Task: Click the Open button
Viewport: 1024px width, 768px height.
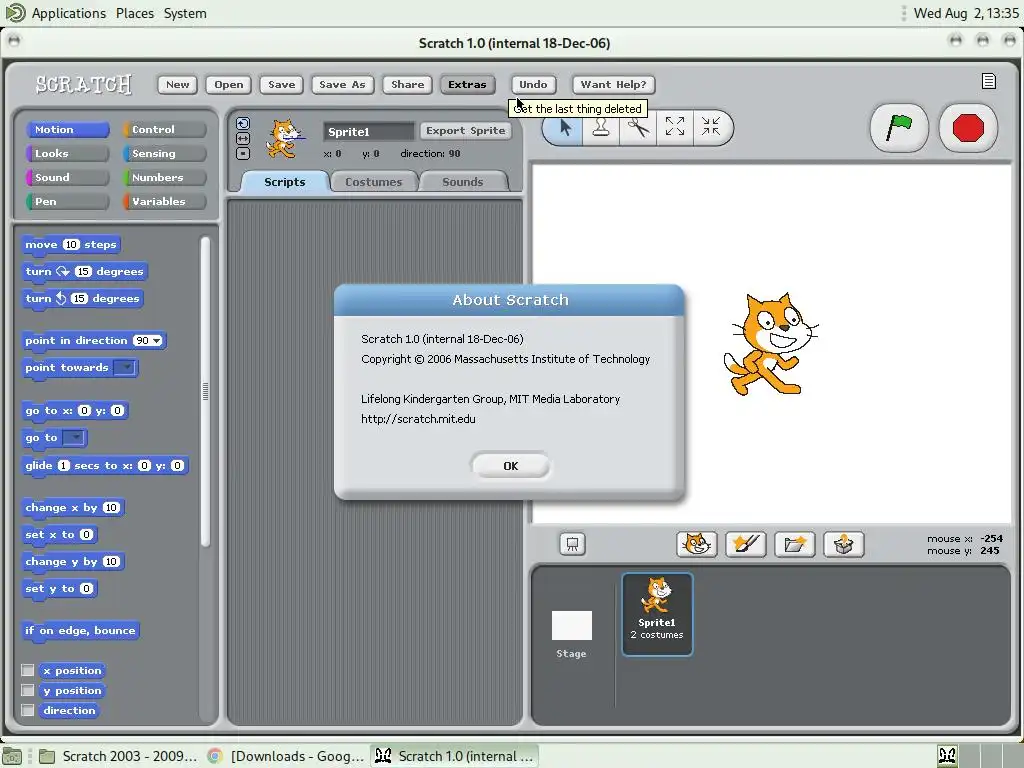Action: point(229,84)
